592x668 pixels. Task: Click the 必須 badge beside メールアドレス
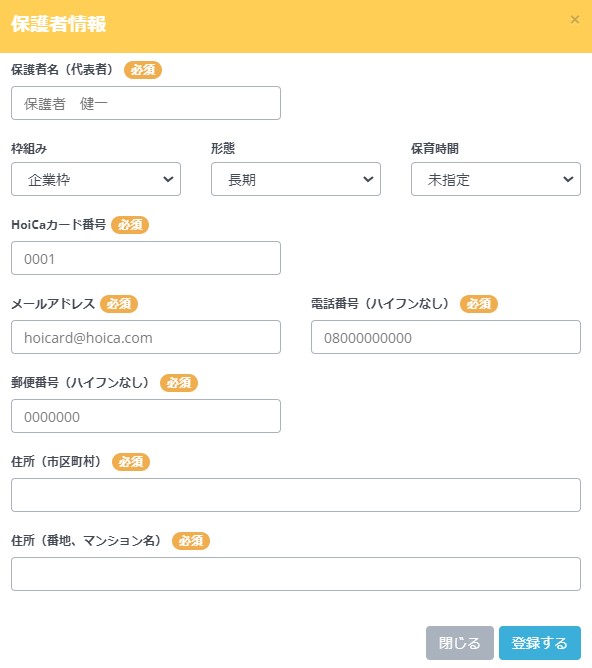(x=119, y=304)
